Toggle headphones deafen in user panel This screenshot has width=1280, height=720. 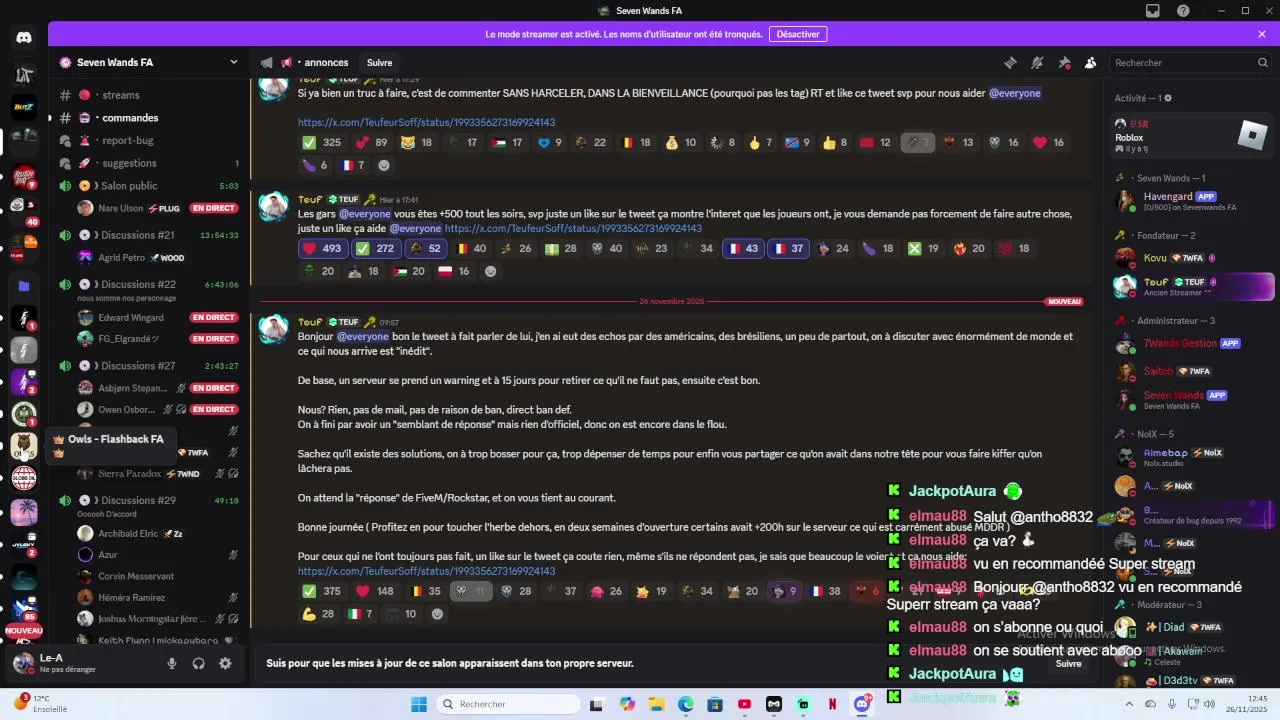coord(199,663)
